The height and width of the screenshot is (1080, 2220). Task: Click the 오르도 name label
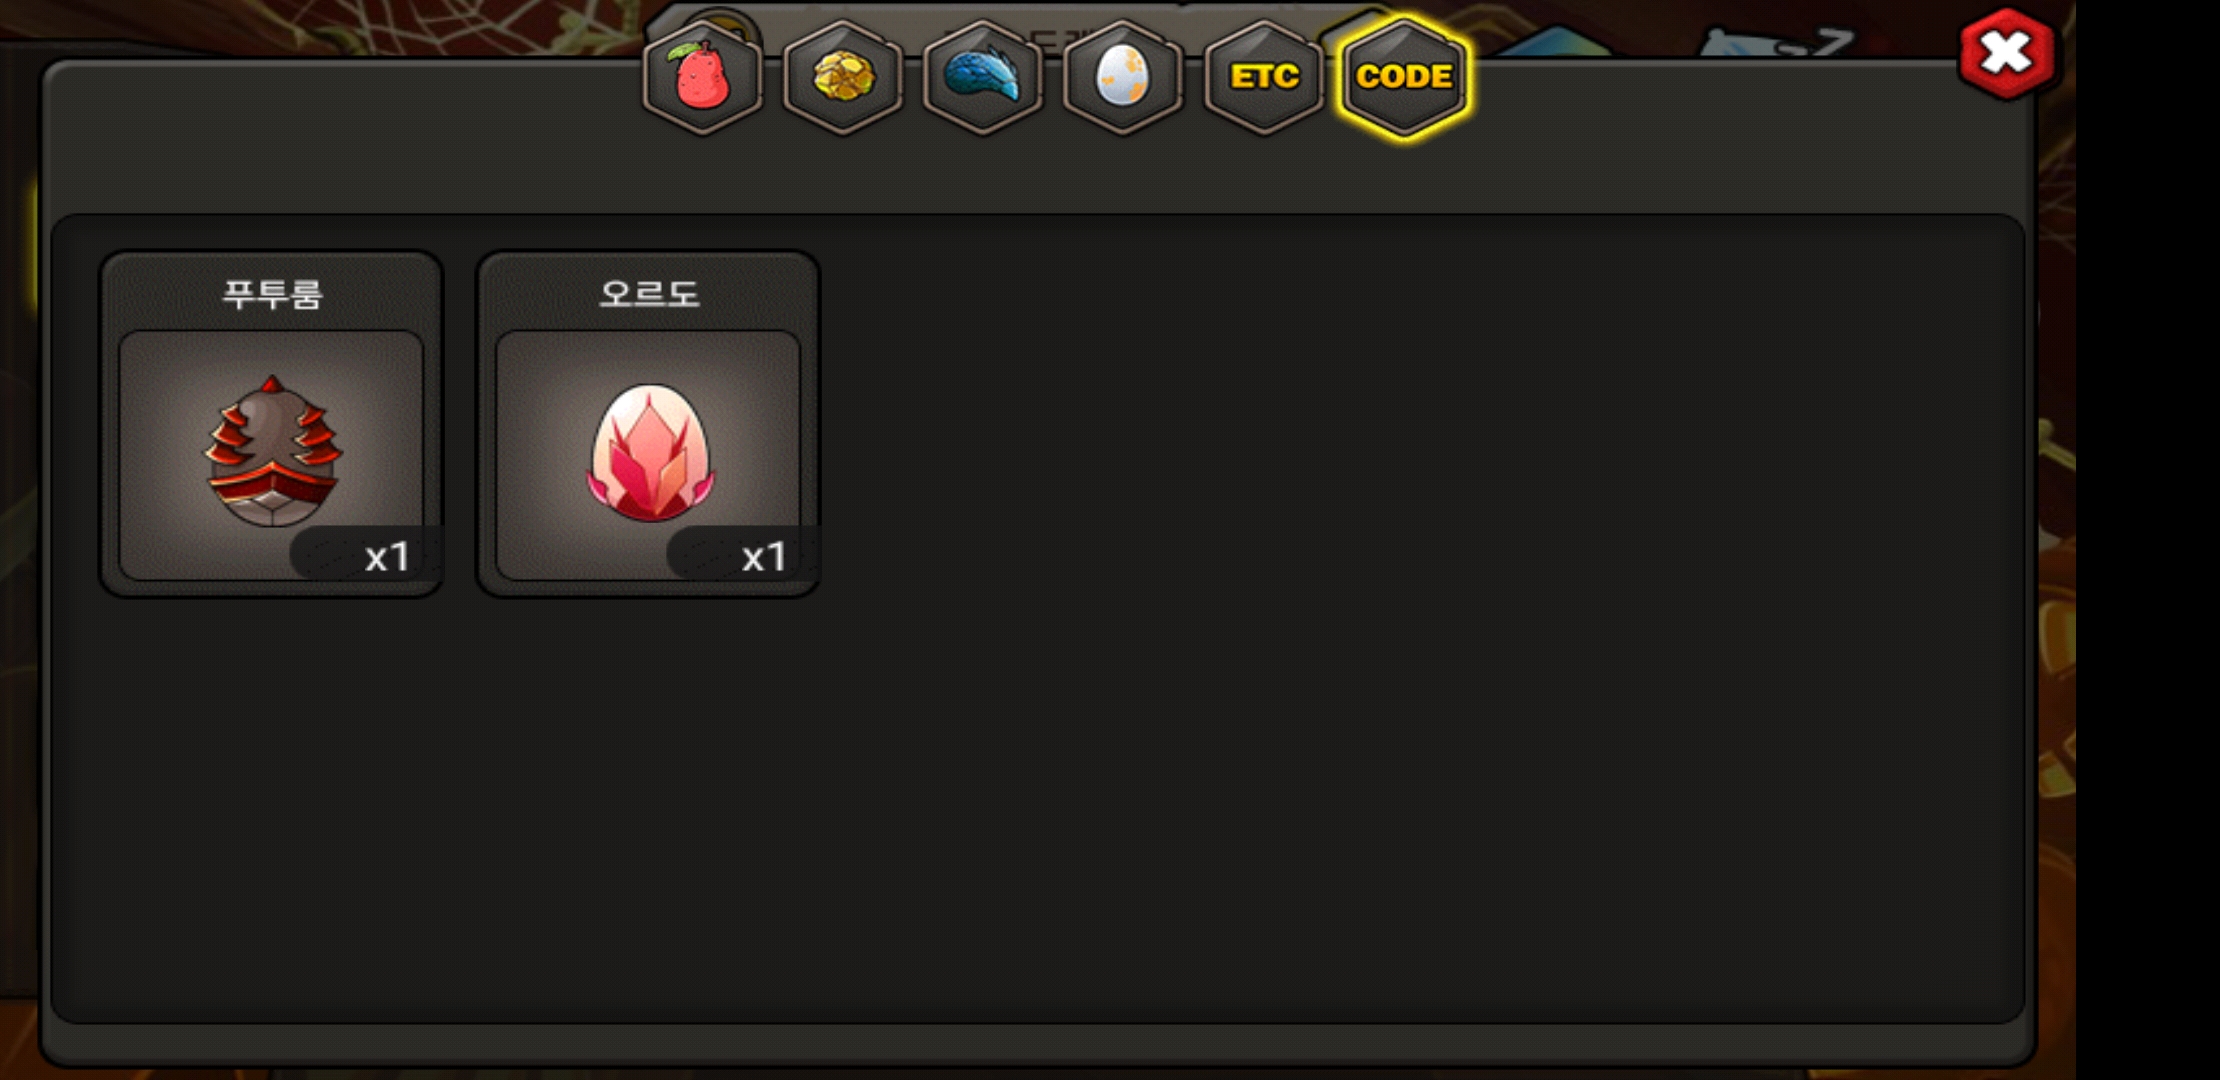click(x=649, y=294)
